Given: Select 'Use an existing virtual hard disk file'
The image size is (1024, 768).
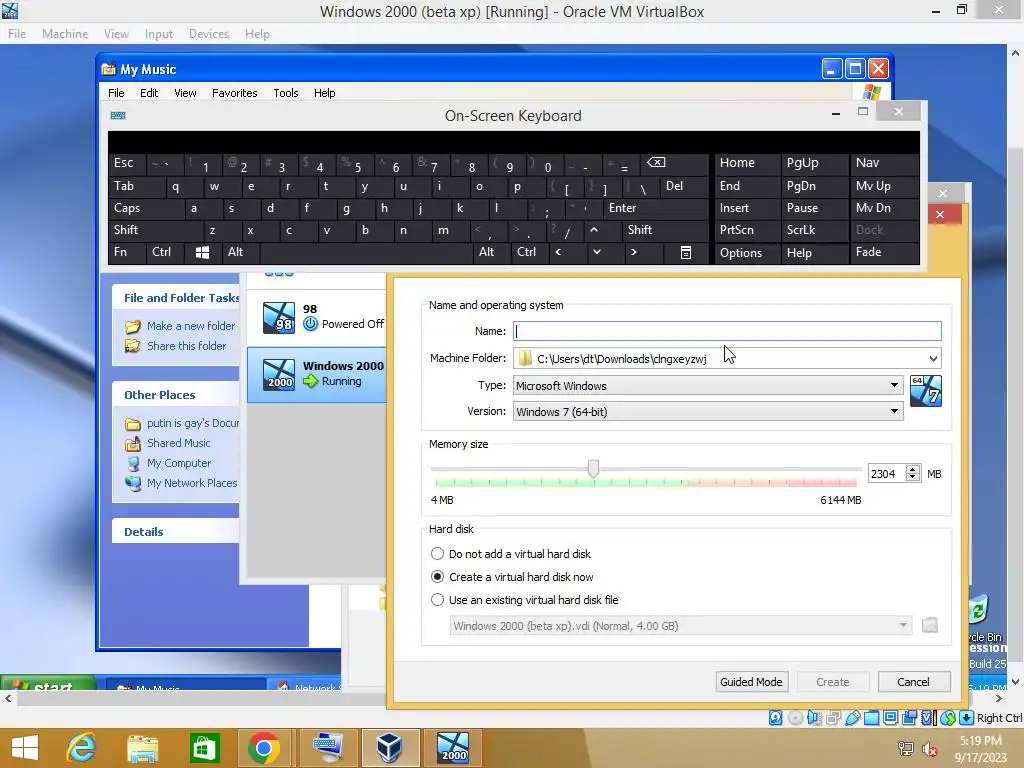Looking at the screenshot, I should [x=524, y=600].
